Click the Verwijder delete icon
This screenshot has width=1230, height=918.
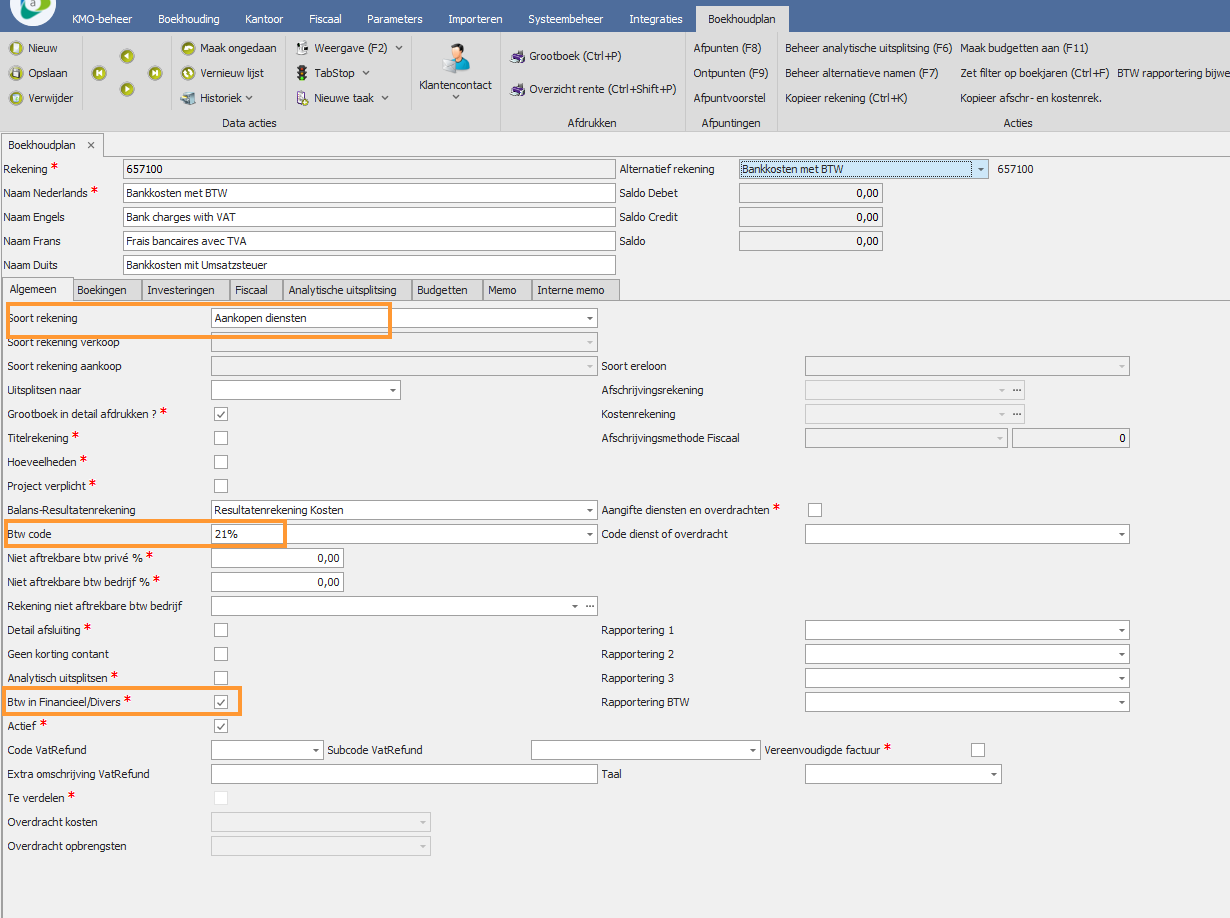(15, 98)
